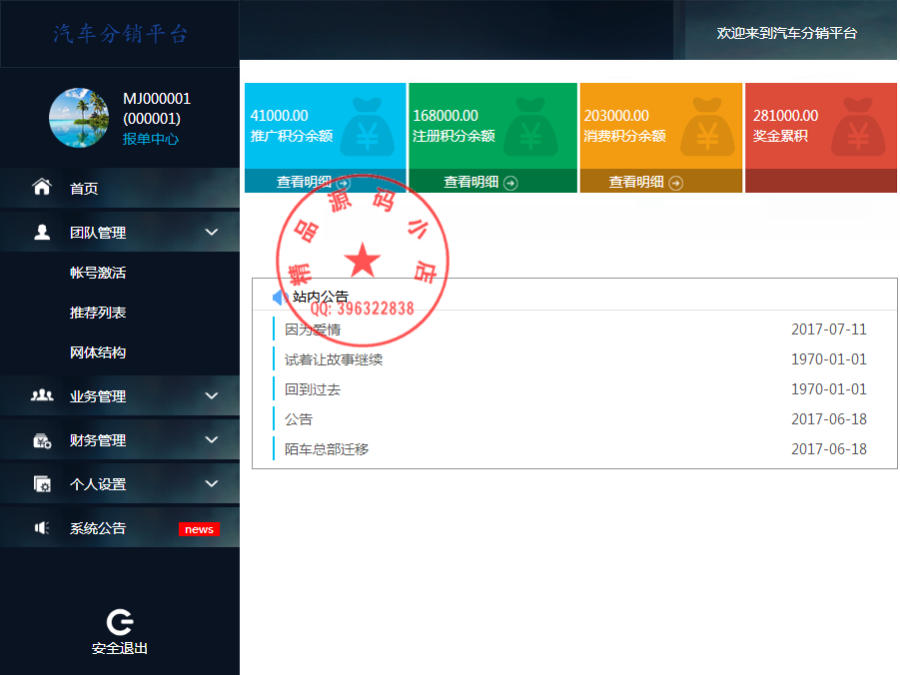This screenshot has height=675, width=900.
Task: Click the MJ000001 profile avatar picture
Action: 79,117
